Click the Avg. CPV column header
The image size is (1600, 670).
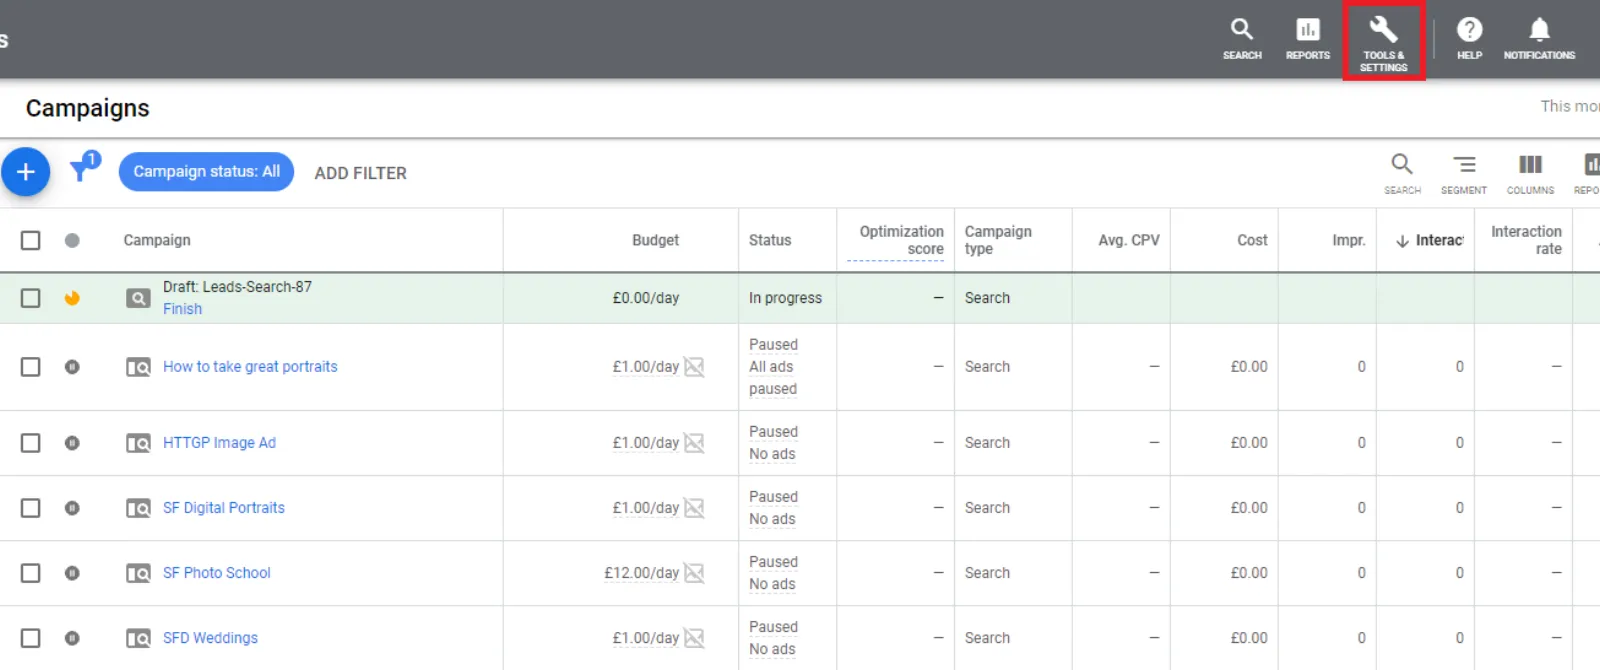tap(1129, 240)
